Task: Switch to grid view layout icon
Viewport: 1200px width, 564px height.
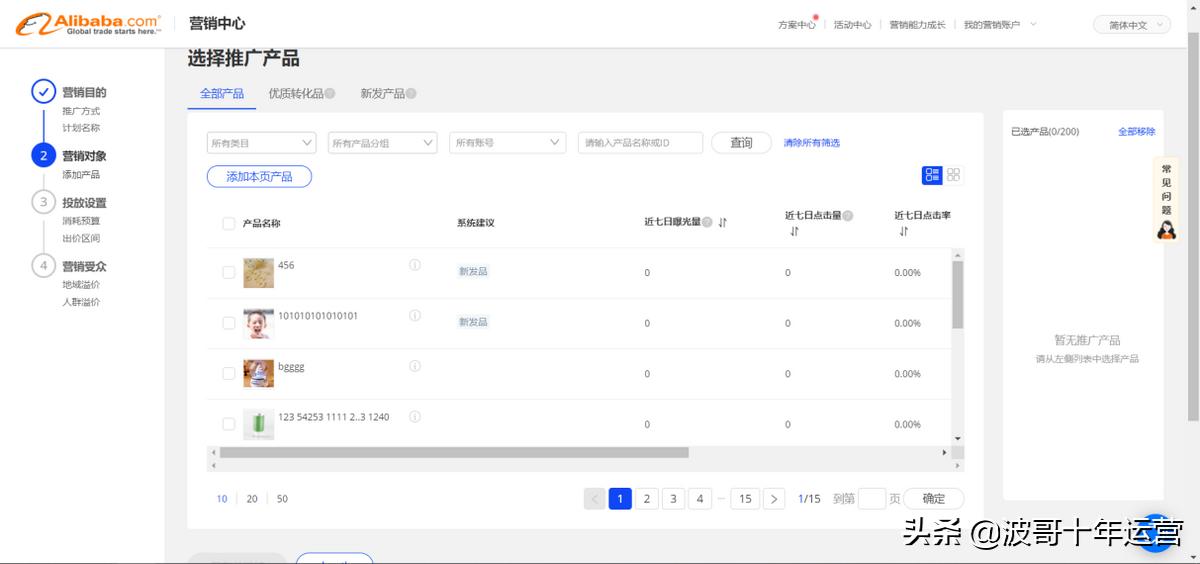Action: pos(954,175)
